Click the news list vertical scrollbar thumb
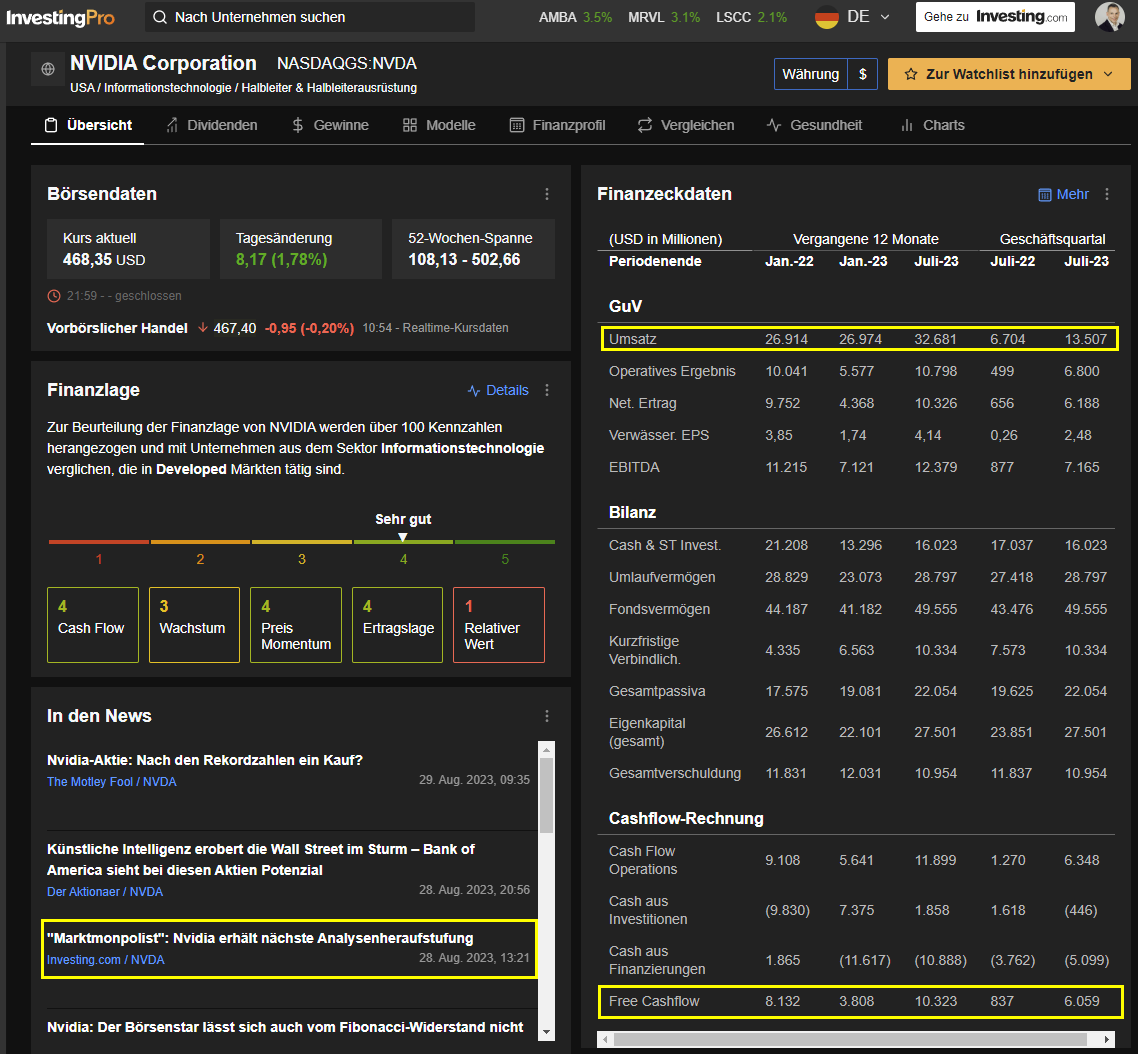 point(547,796)
